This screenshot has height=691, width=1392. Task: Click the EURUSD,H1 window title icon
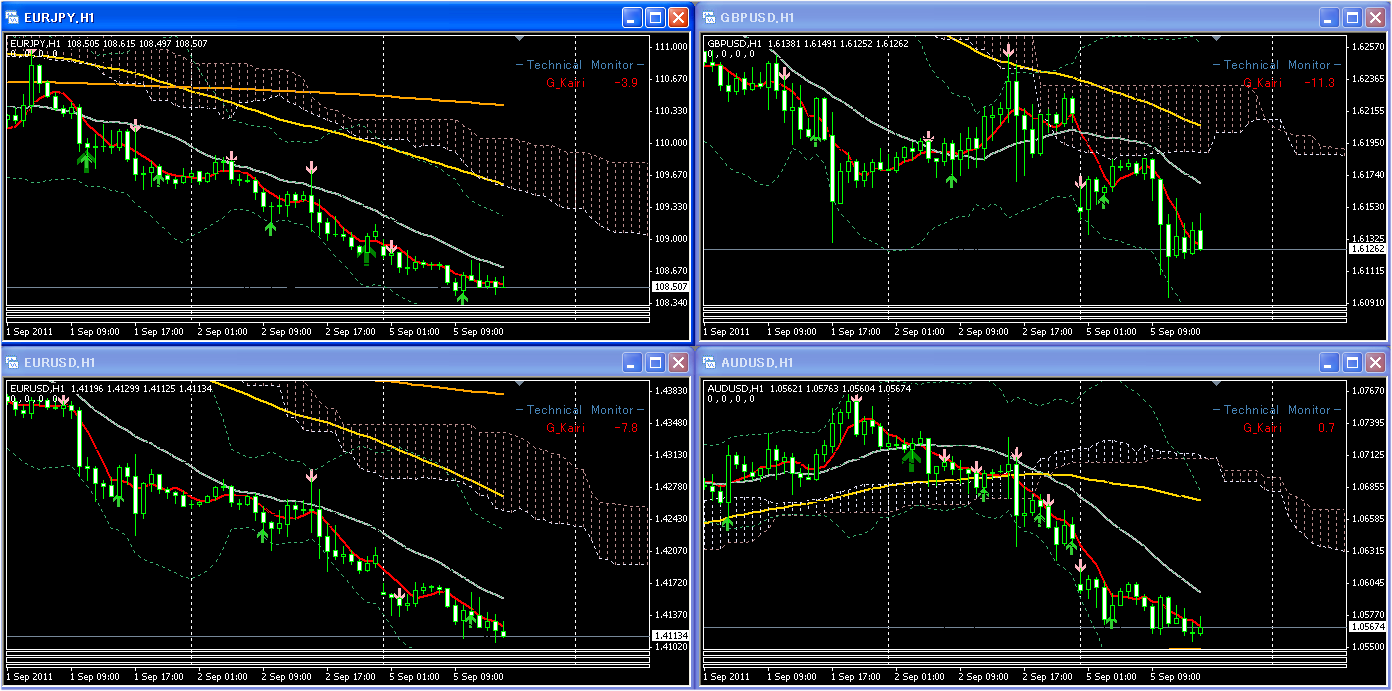point(12,362)
